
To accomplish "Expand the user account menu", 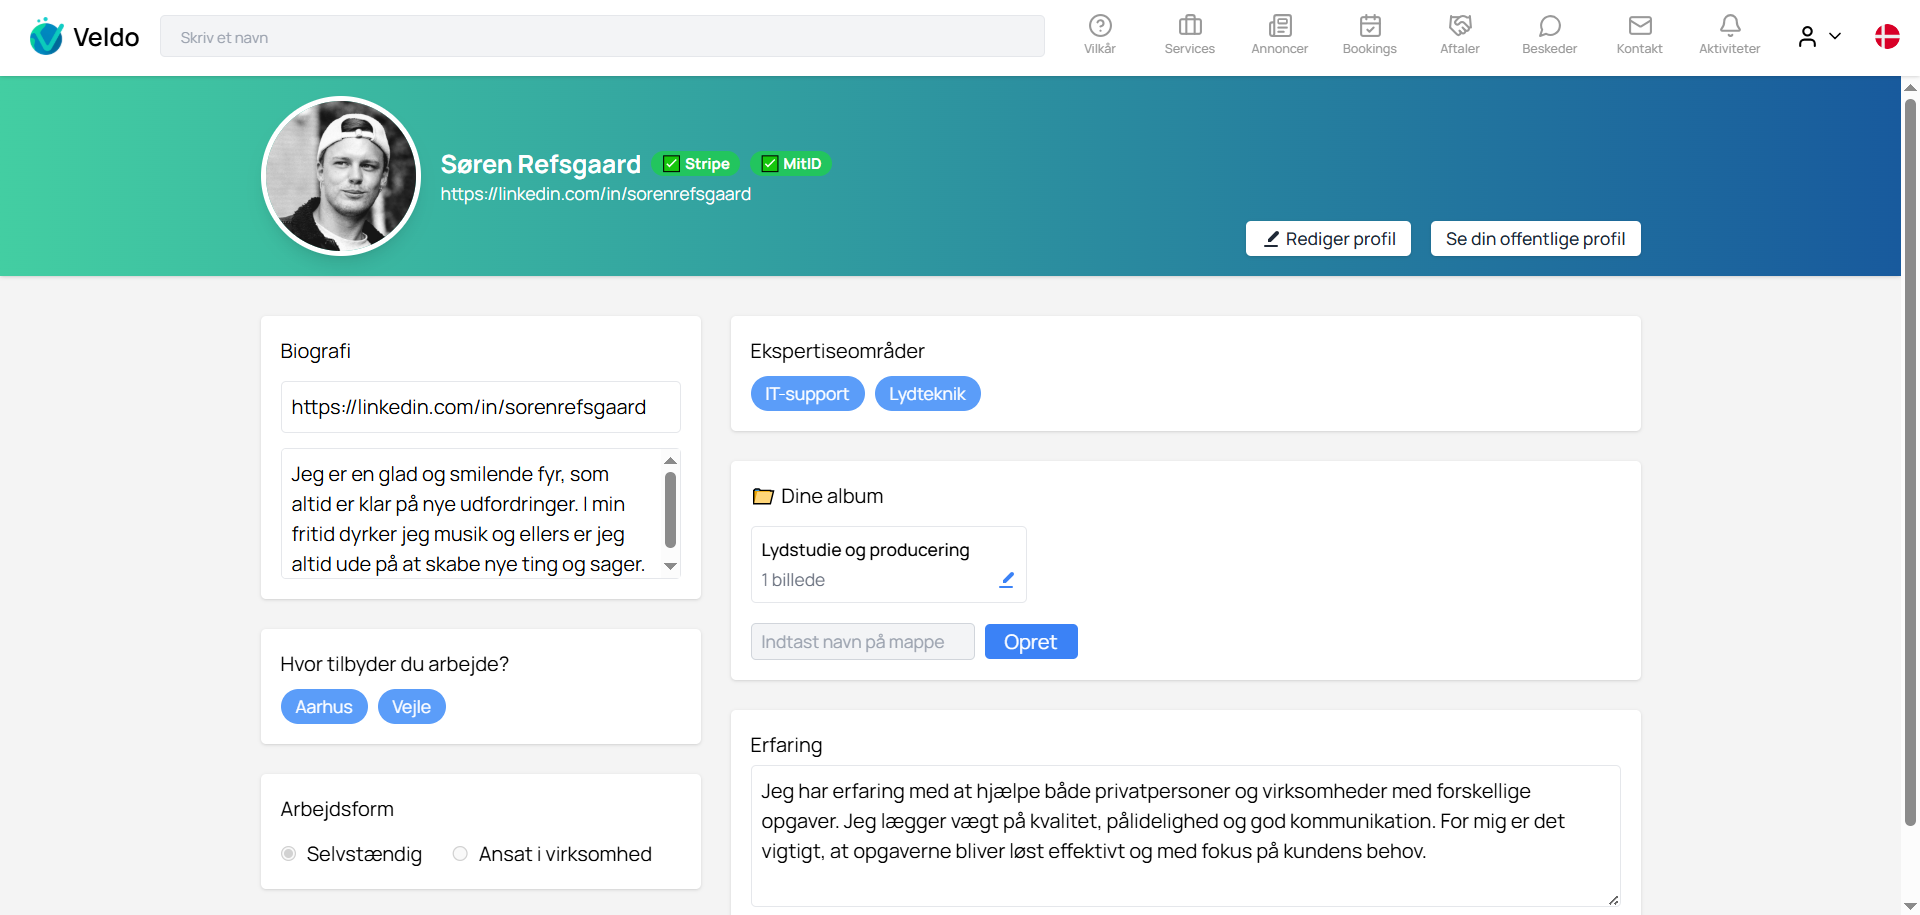I will click(1819, 37).
